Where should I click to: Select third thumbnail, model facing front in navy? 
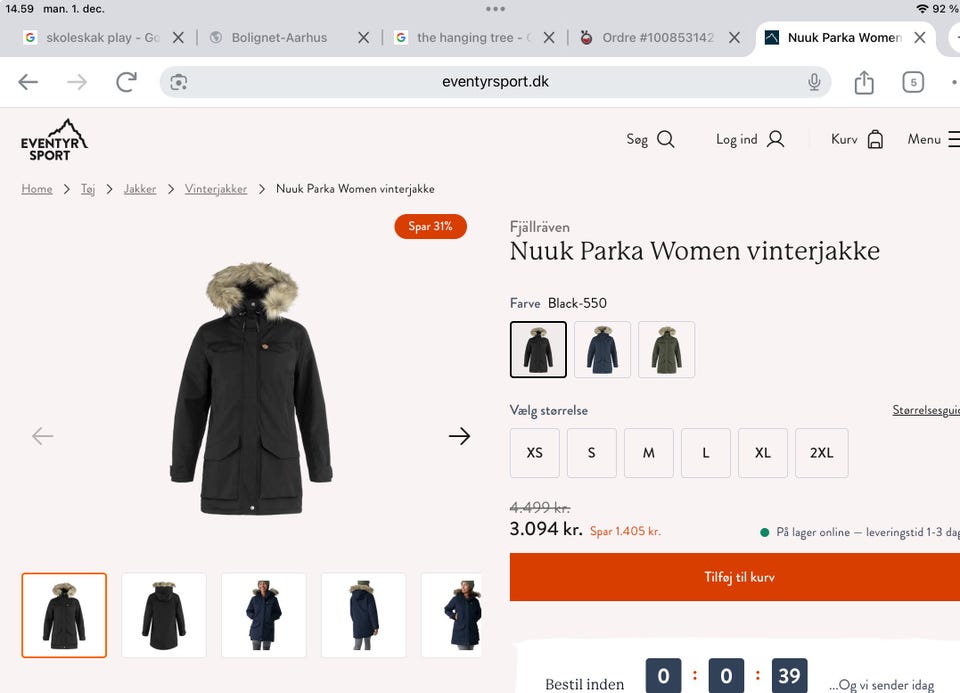(x=264, y=615)
